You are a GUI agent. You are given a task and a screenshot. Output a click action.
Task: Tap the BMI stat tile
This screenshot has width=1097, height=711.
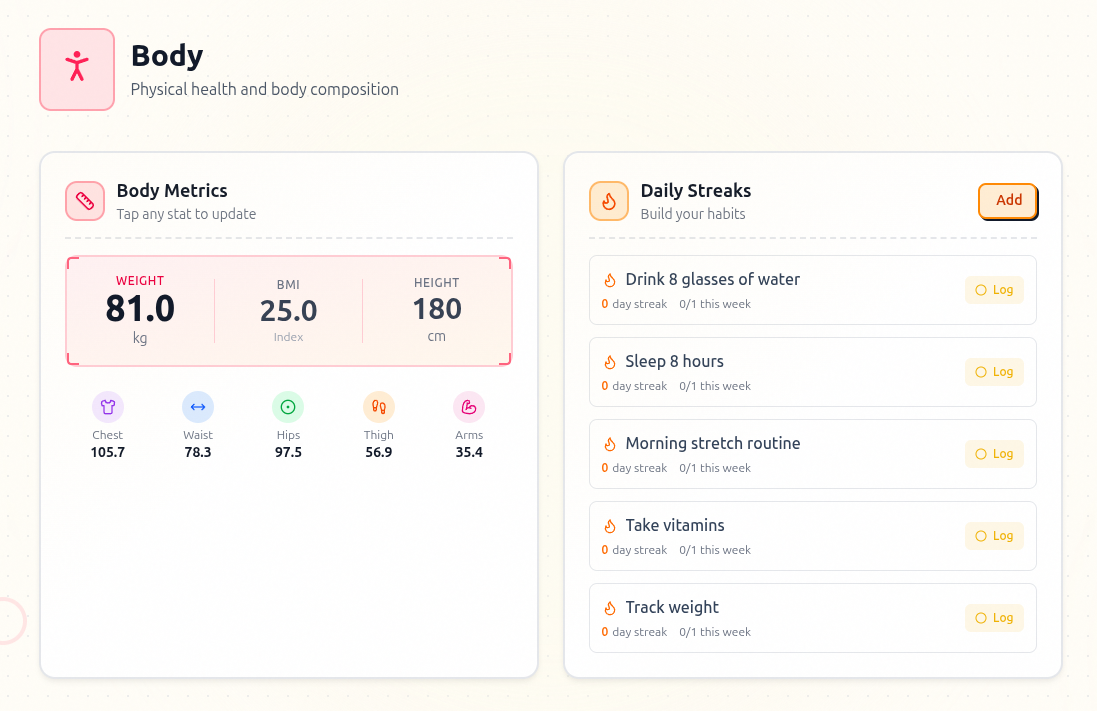(288, 309)
